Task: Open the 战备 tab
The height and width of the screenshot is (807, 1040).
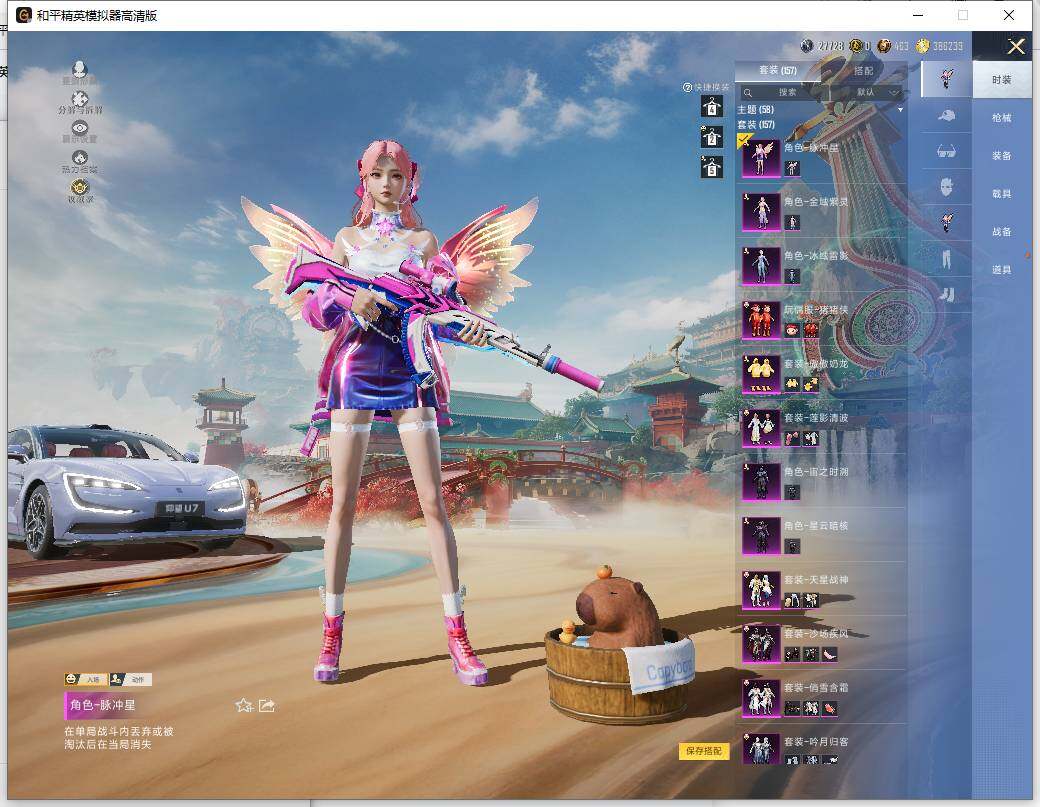Action: click(x=1002, y=231)
